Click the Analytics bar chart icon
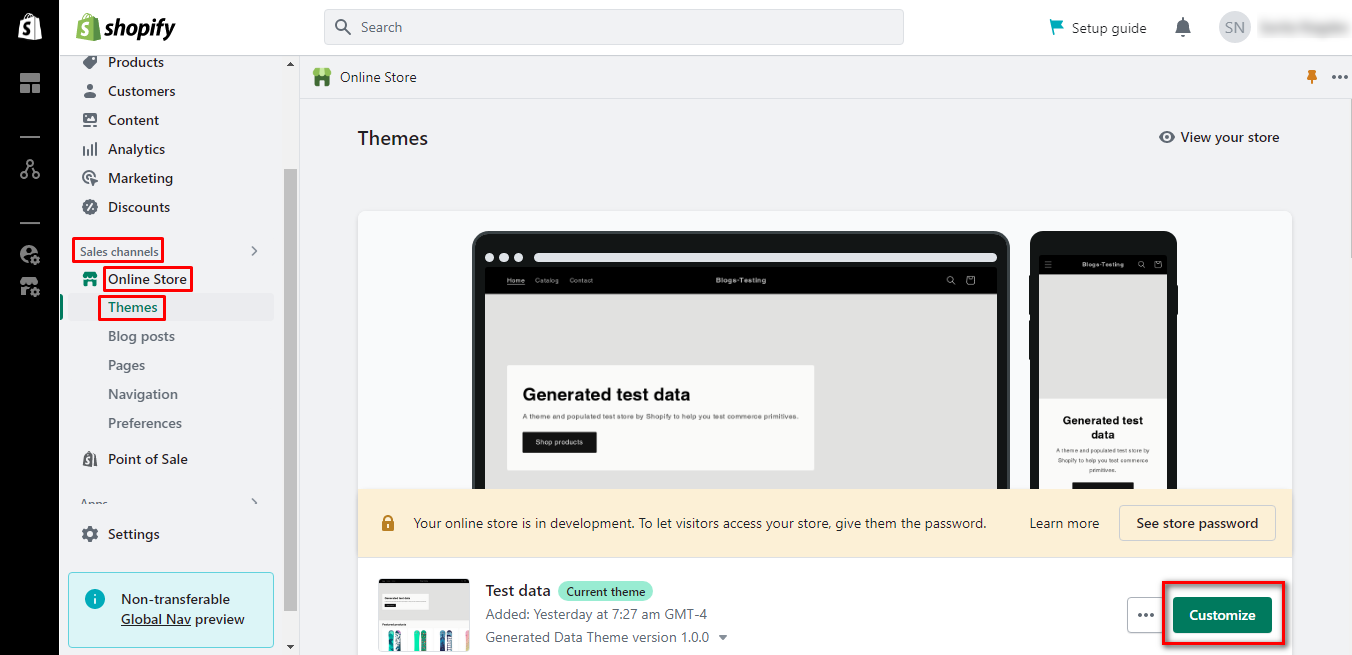This screenshot has height=655, width=1352. [x=90, y=149]
